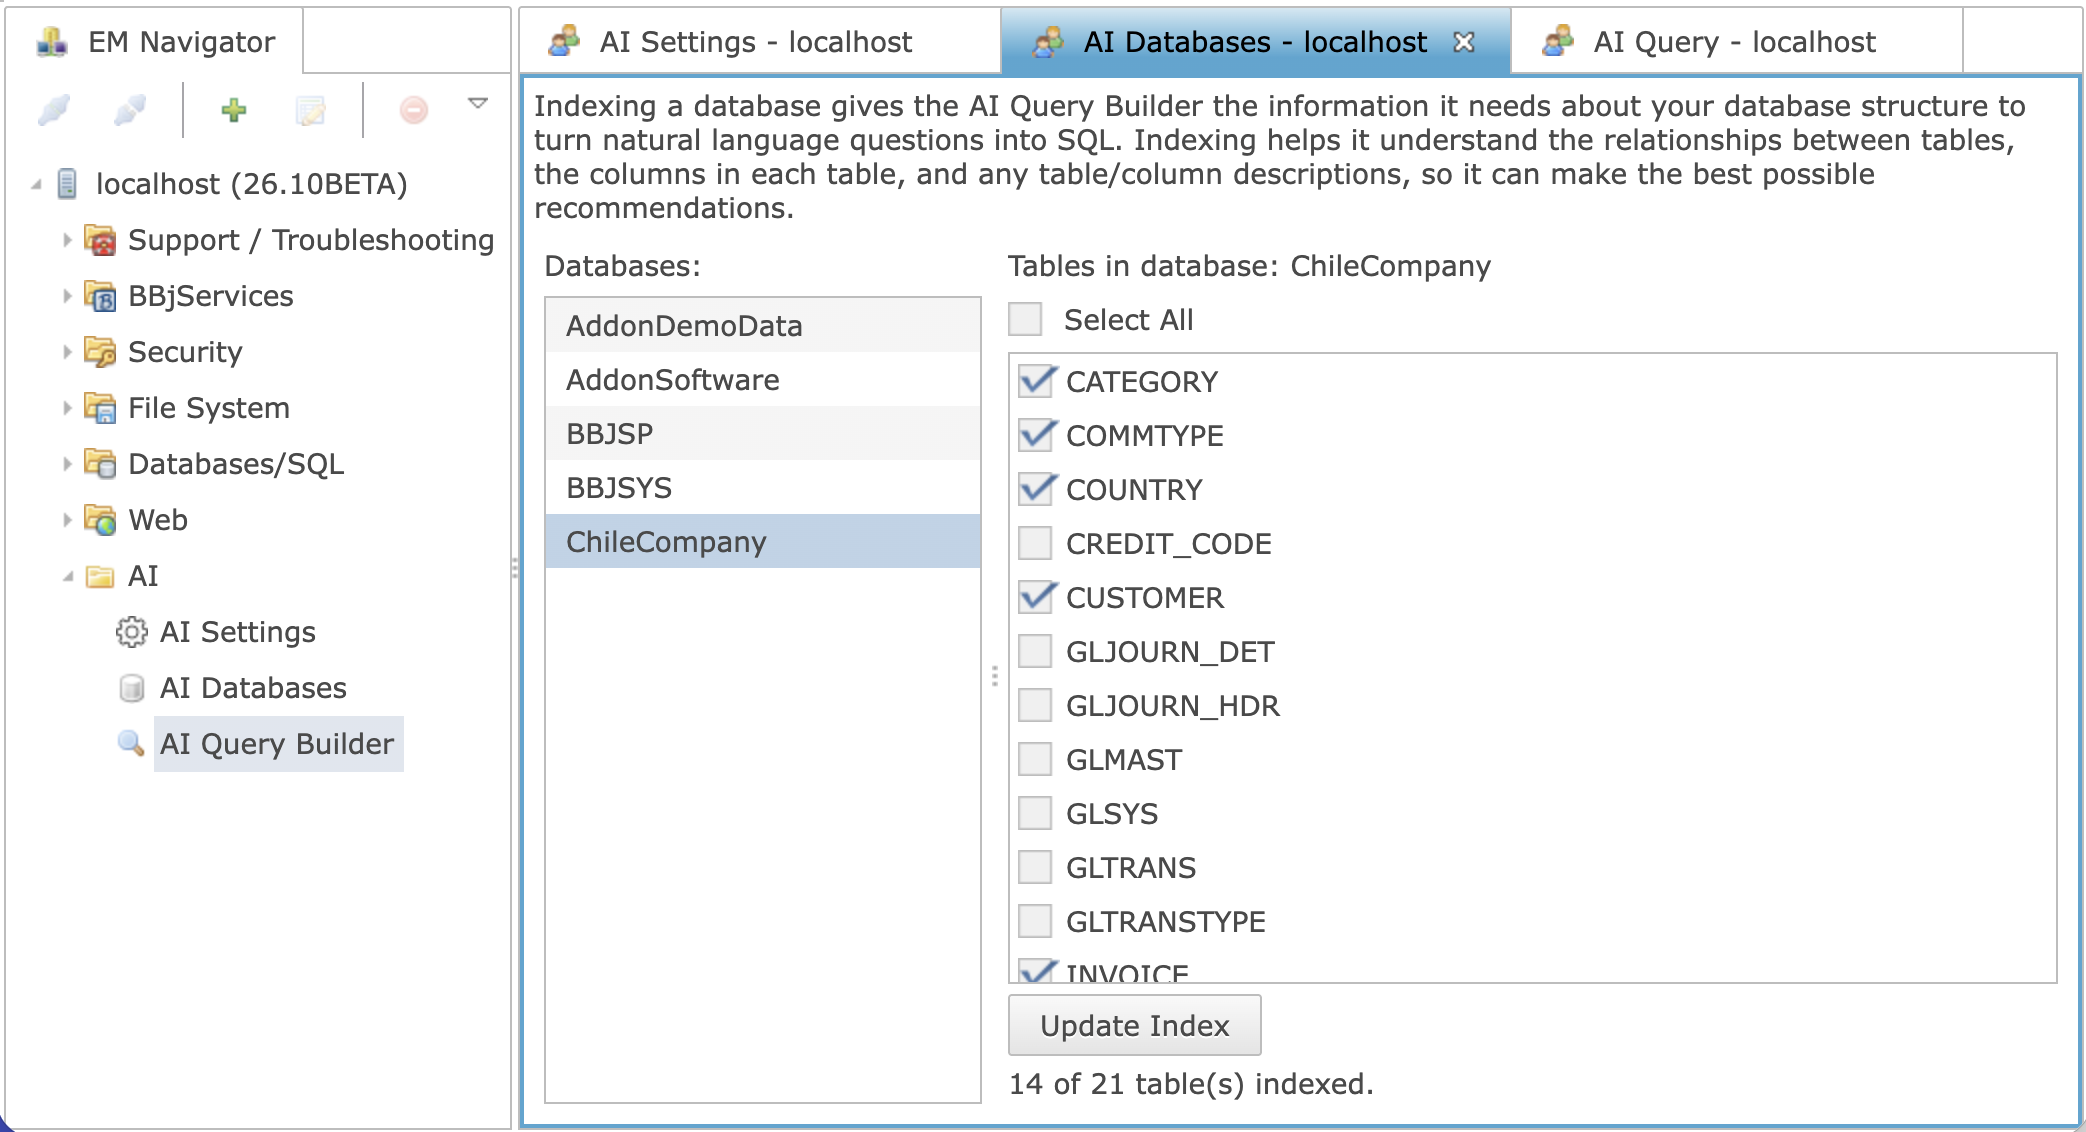Check the GLJOURN_HDR table checkbox
The image size is (2086, 1132).
coord(1035,705)
